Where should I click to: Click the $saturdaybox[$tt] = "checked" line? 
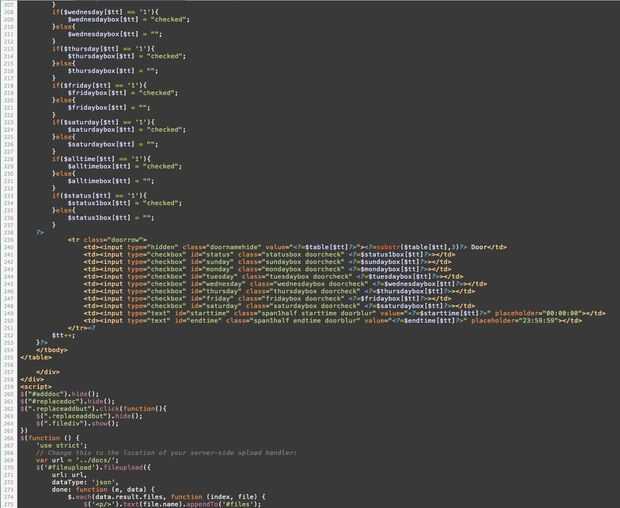[127, 130]
